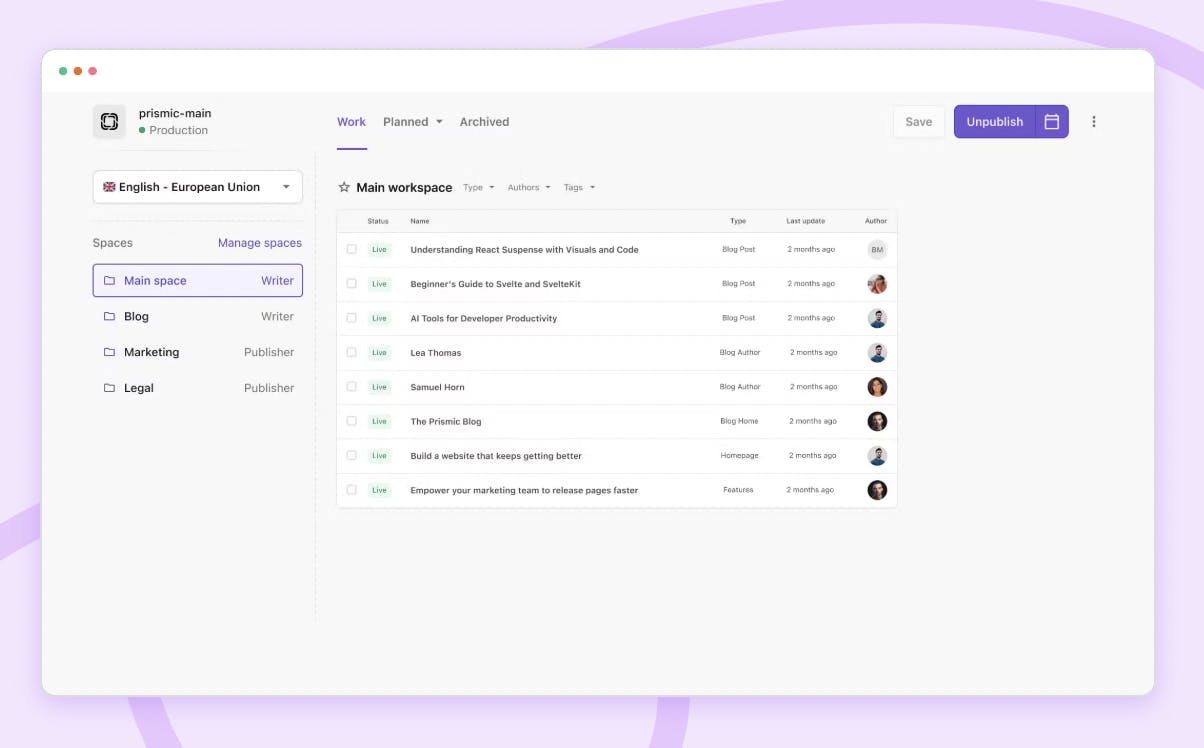The image size is (1204, 748).
Task: Click Samuel Horn's author avatar
Action: point(877,387)
